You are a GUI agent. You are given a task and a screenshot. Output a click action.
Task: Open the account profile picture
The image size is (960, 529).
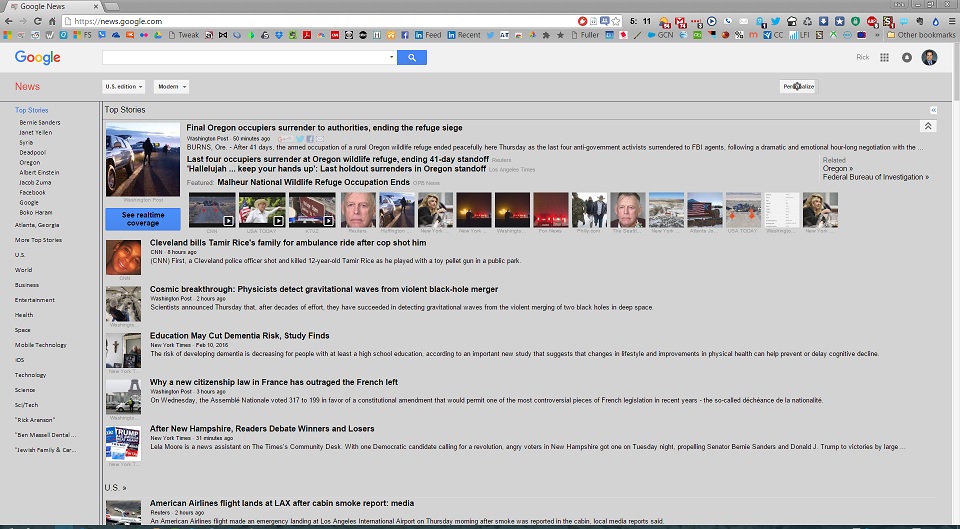coord(929,57)
